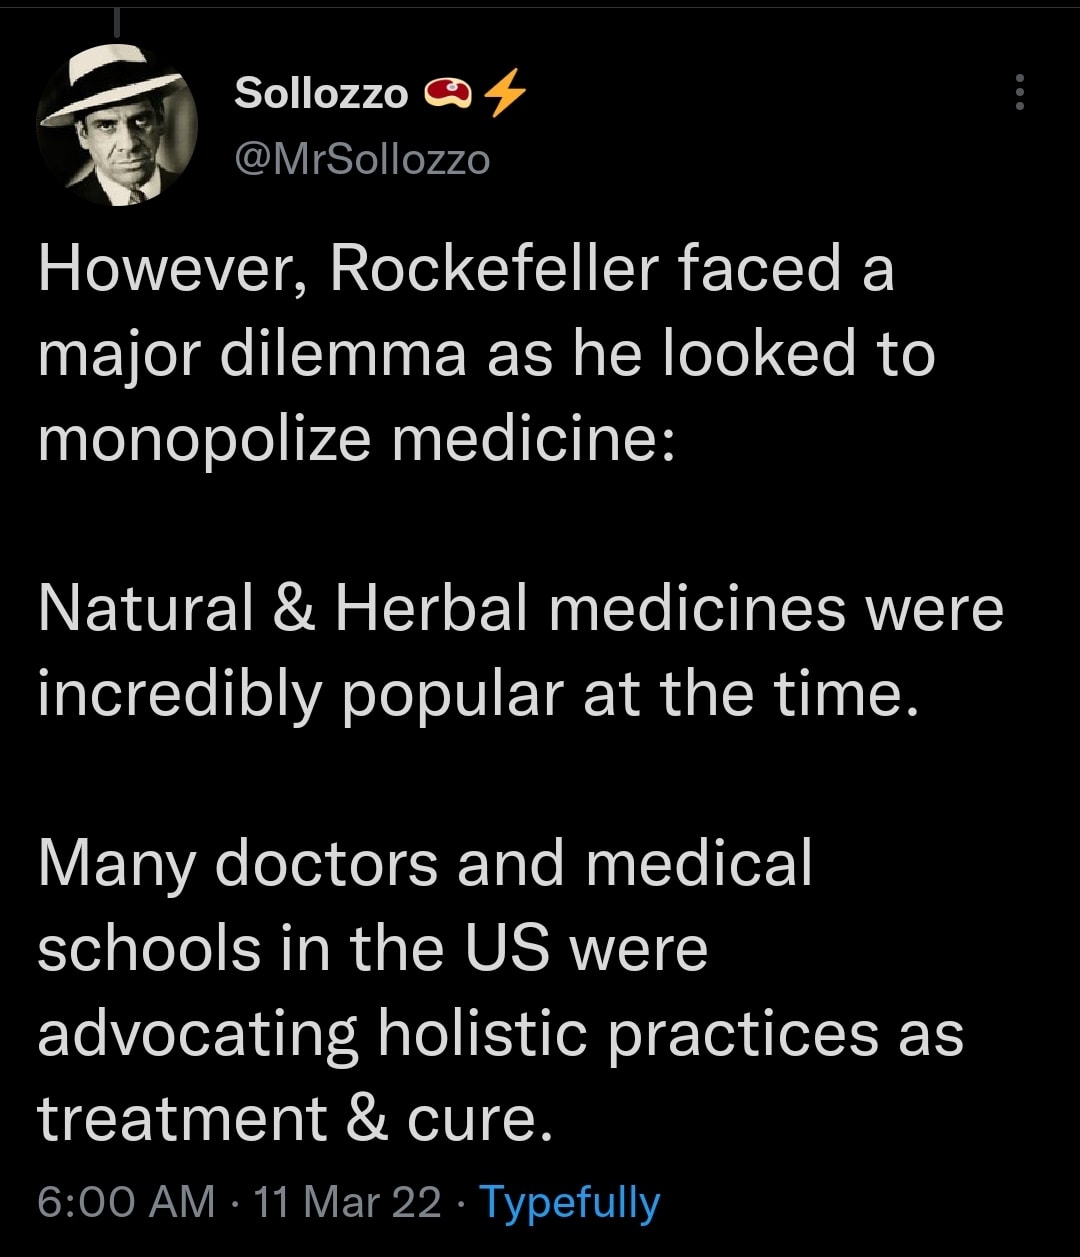Click the 6:00 AM timestamp

tap(126, 1201)
